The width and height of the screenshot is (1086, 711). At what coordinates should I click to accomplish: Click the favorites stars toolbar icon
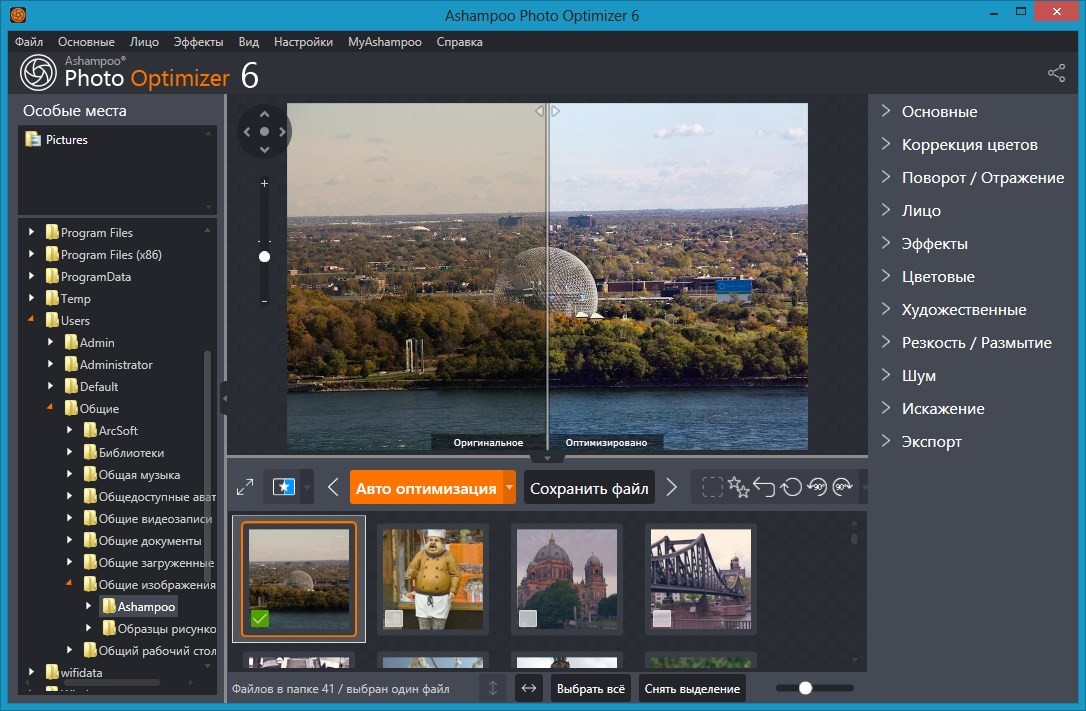tap(739, 487)
